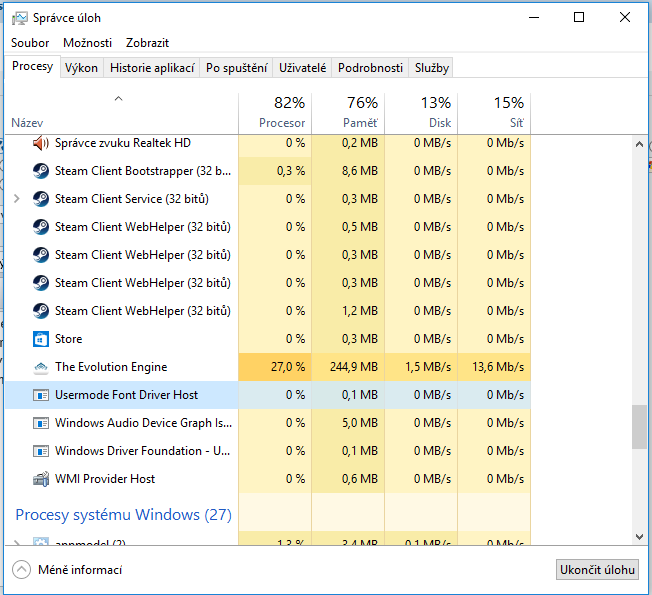The width and height of the screenshot is (652, 595).
Task: Collapse the Název column sort arrow
Action: pyautogui.click(x=118, y=99)
